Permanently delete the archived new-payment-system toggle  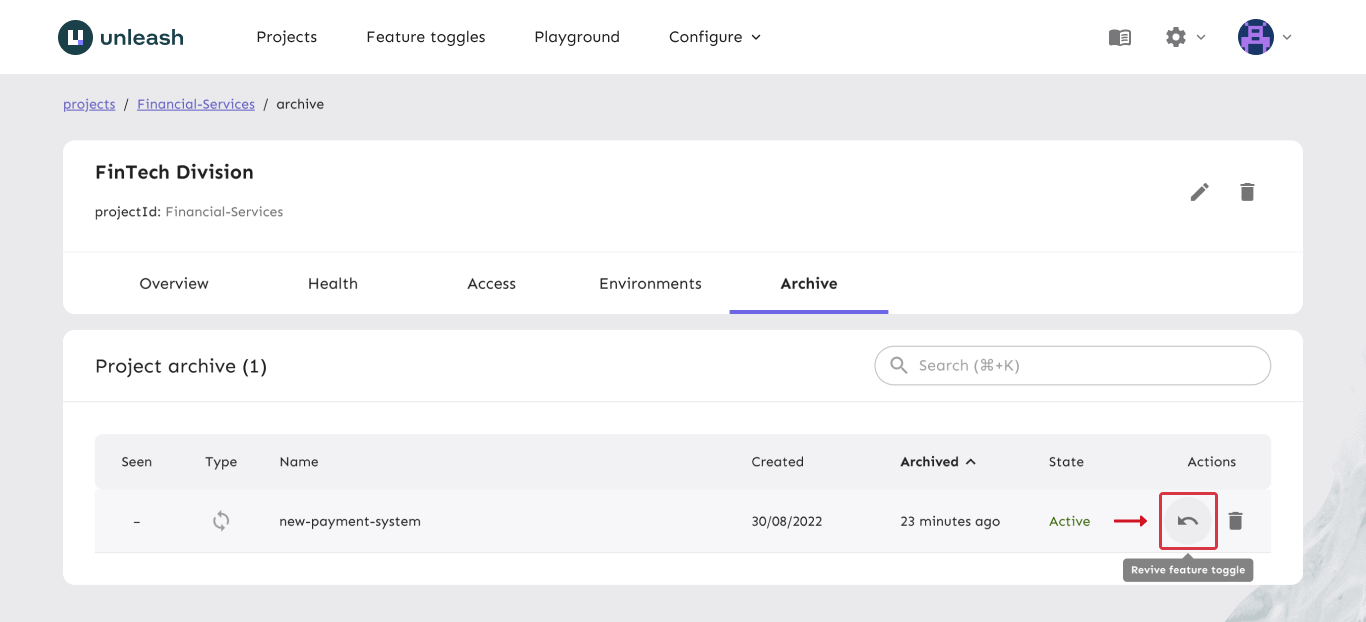tap(1236, 521)
